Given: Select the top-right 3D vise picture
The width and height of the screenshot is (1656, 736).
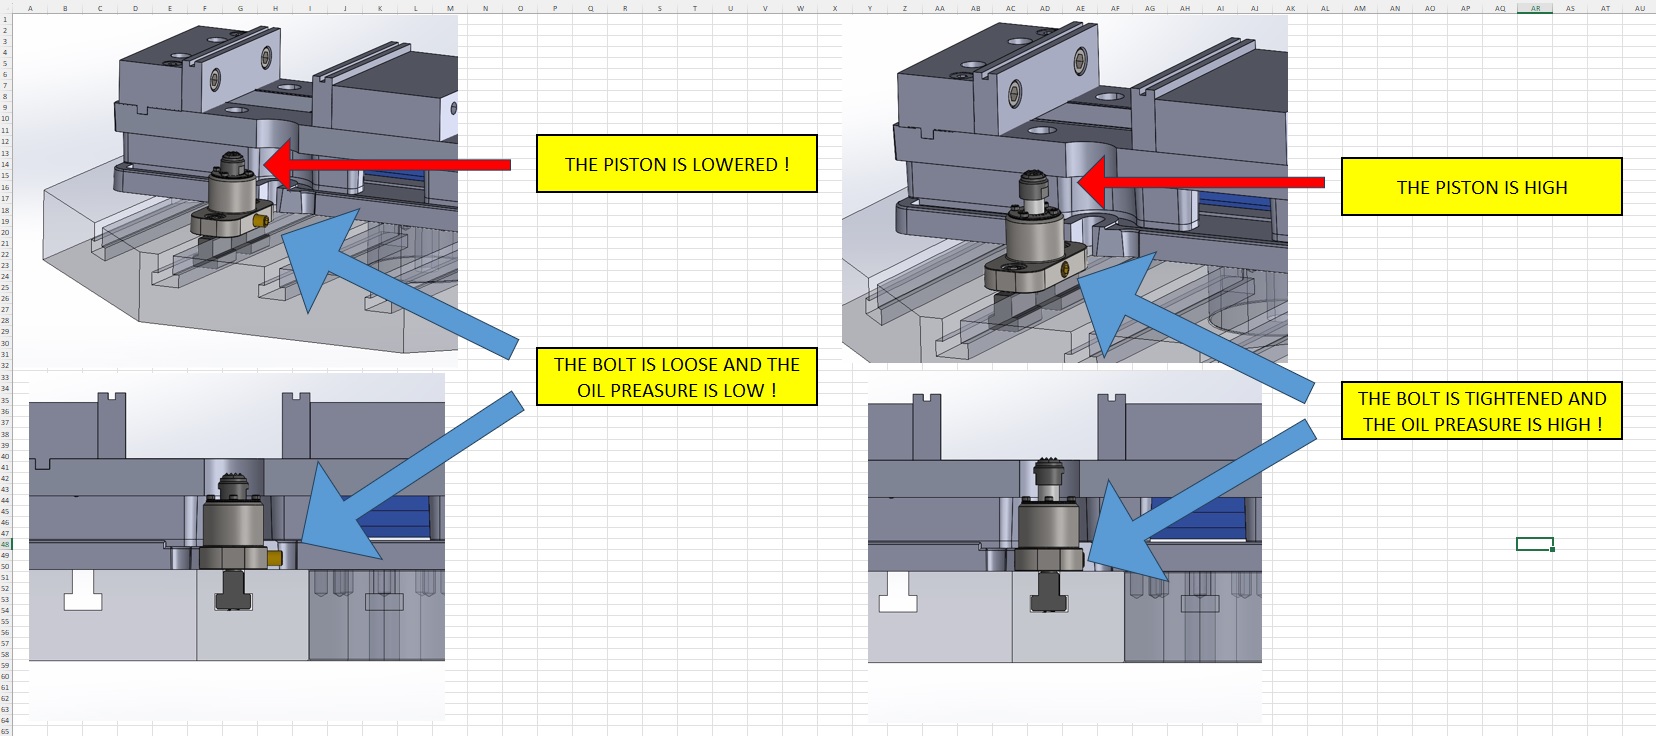Looking at the screenshot, I should 1064,188.
